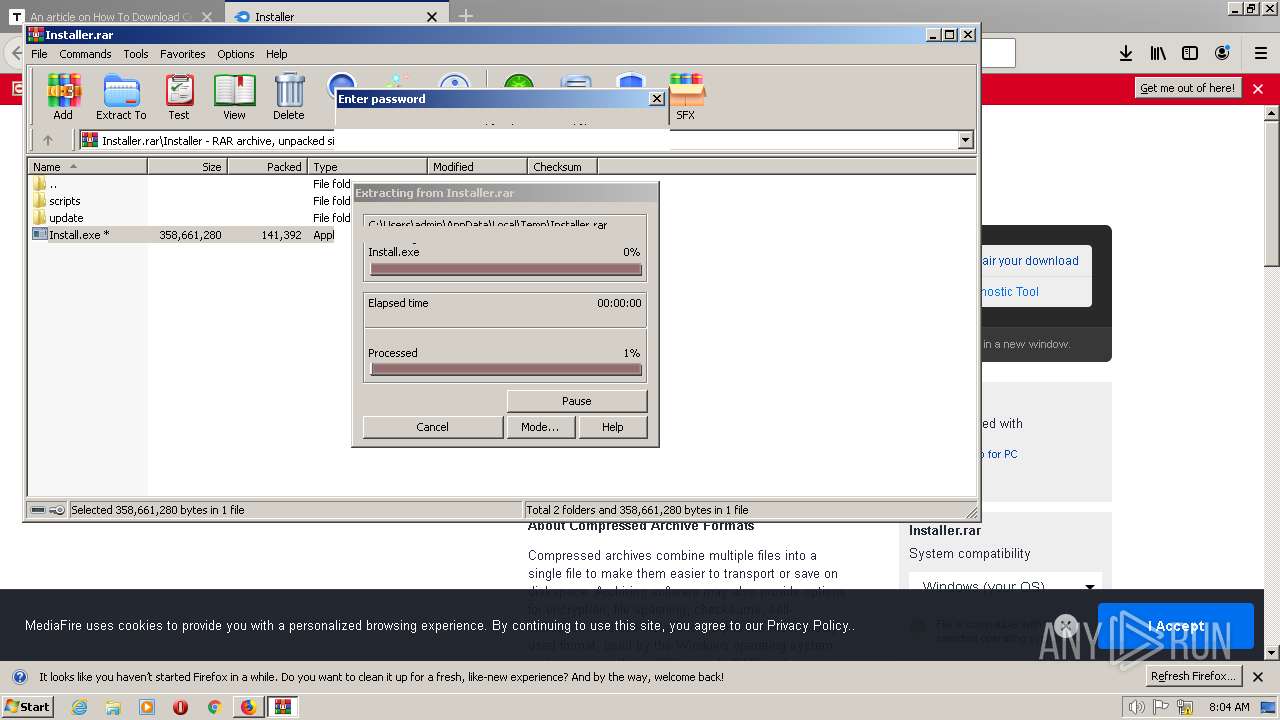1280x720 pixels.
Task: Open the Help menu in WinRAR
Action: tap(277, 54)
